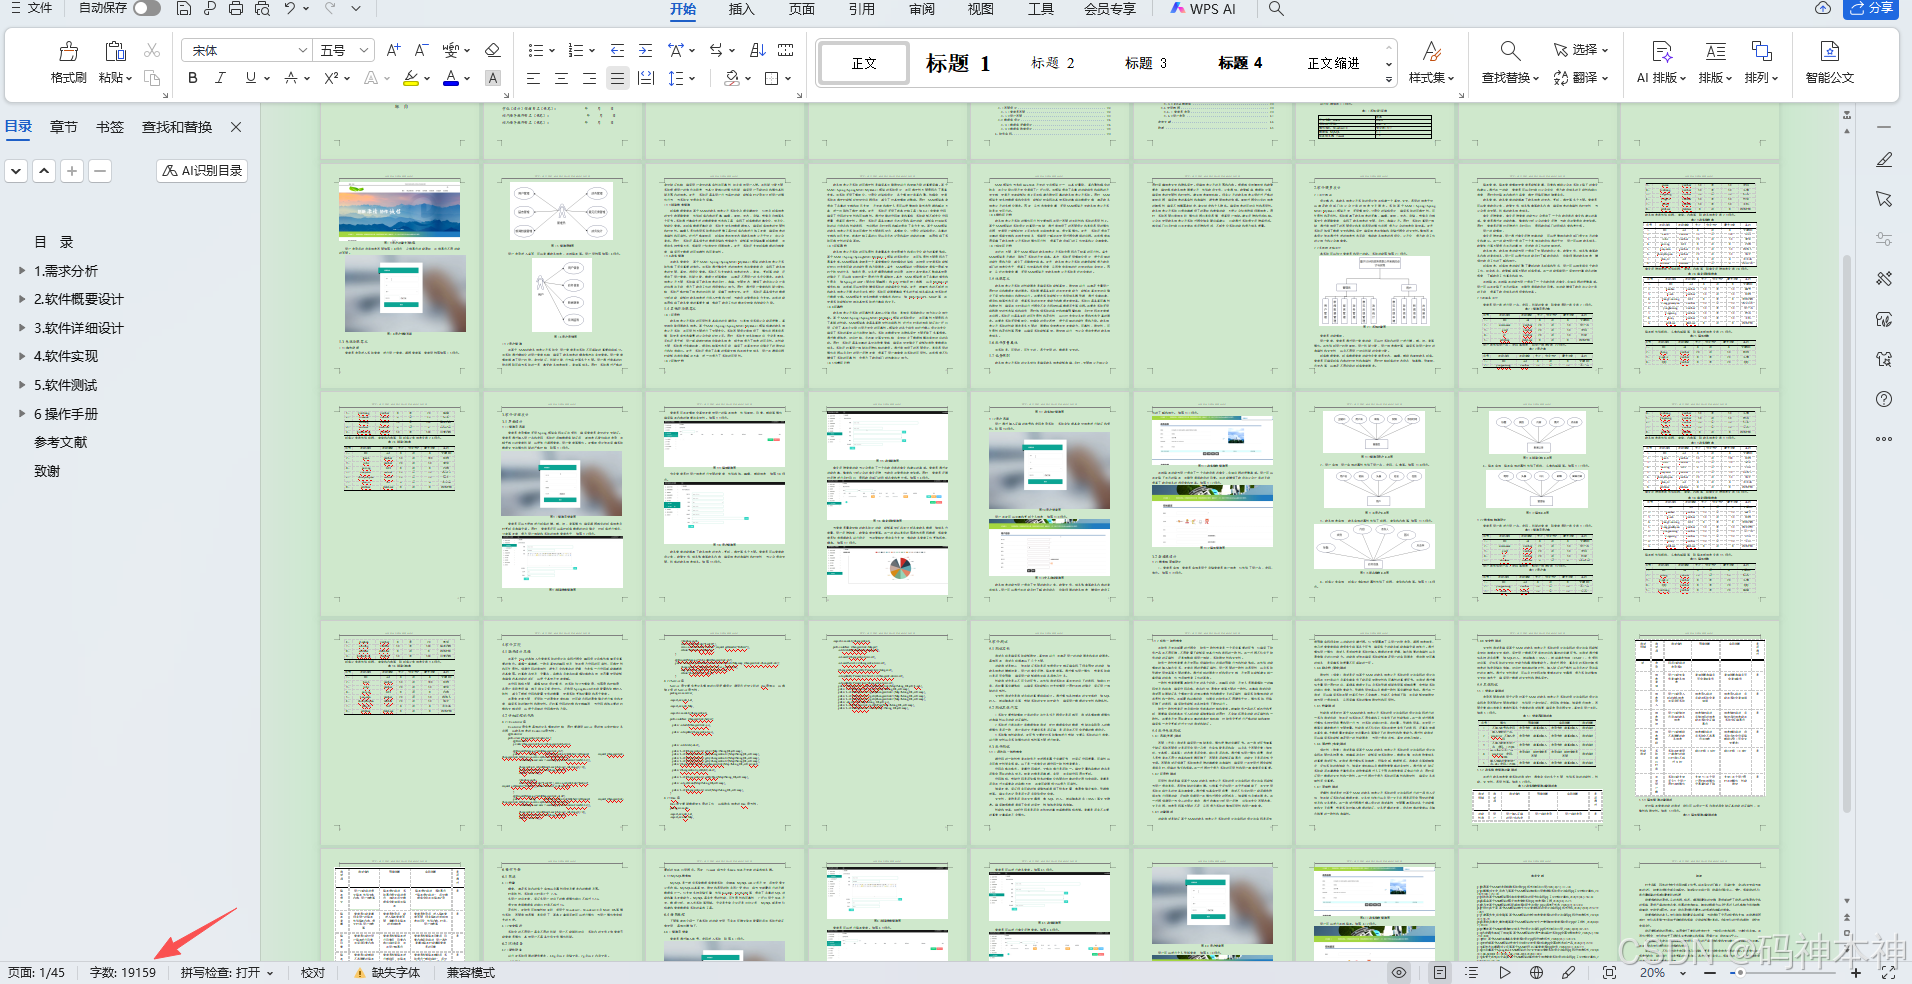
Task: Click the fullscreen icon in status bar
Action: point(1888,972)
